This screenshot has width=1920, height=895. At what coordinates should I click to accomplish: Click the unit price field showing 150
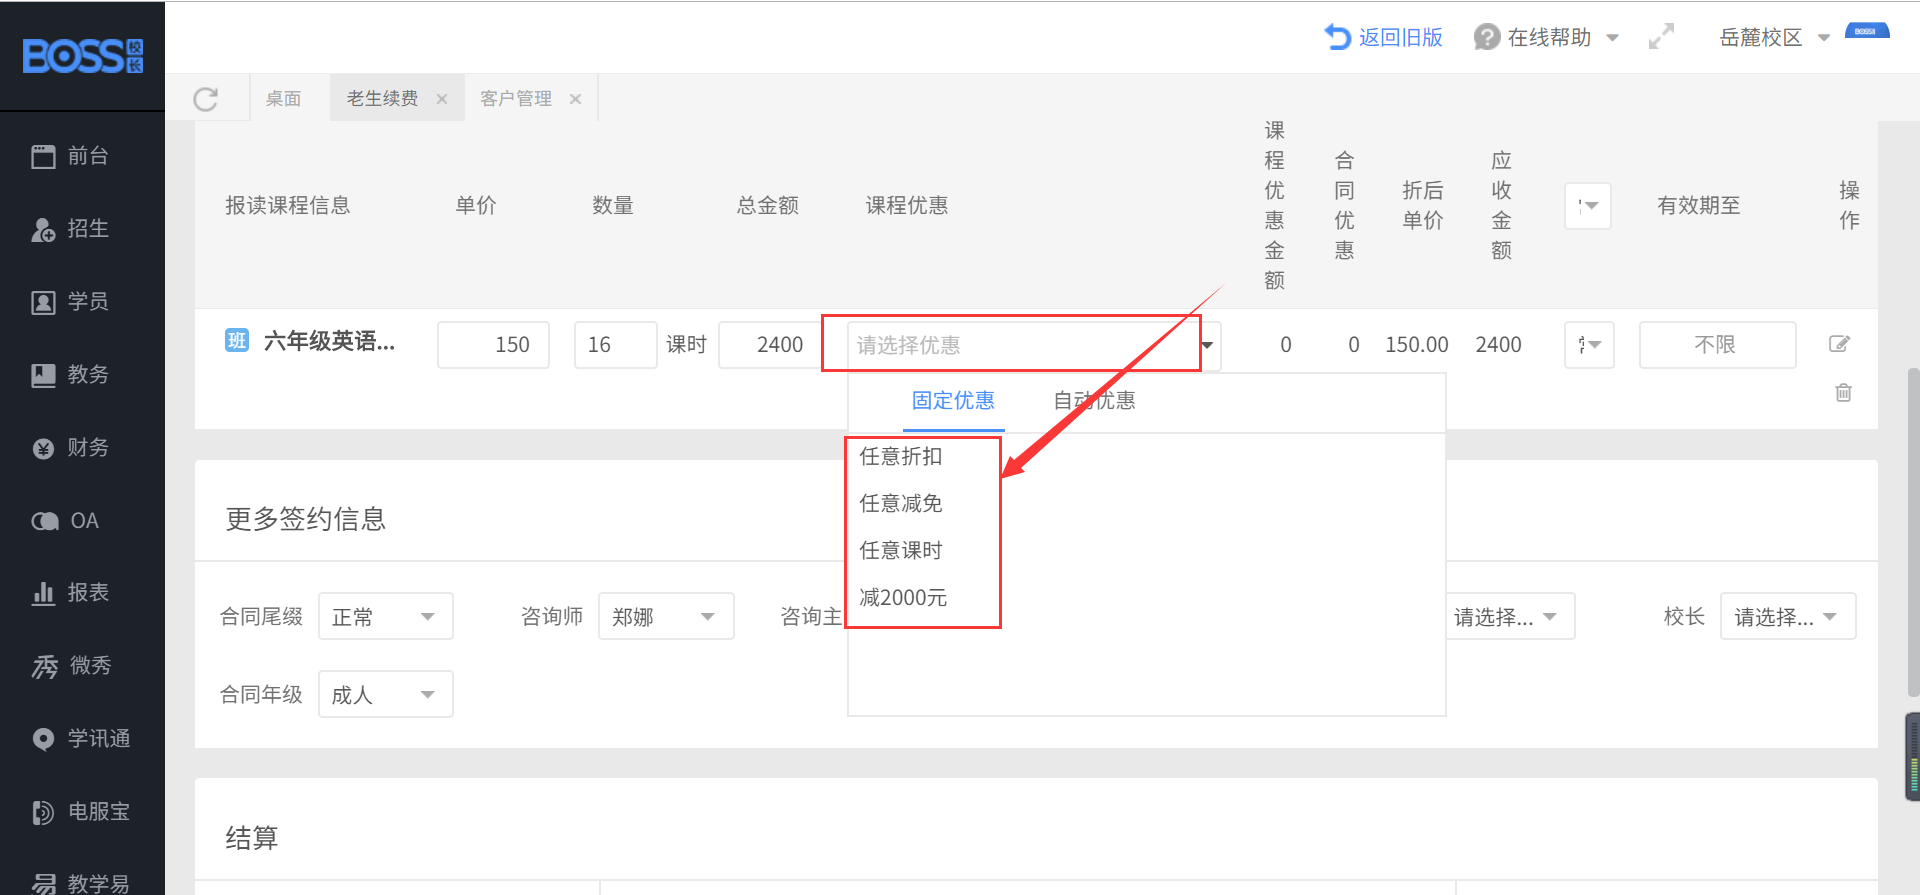pyautogui.click(x=493, y=345)
